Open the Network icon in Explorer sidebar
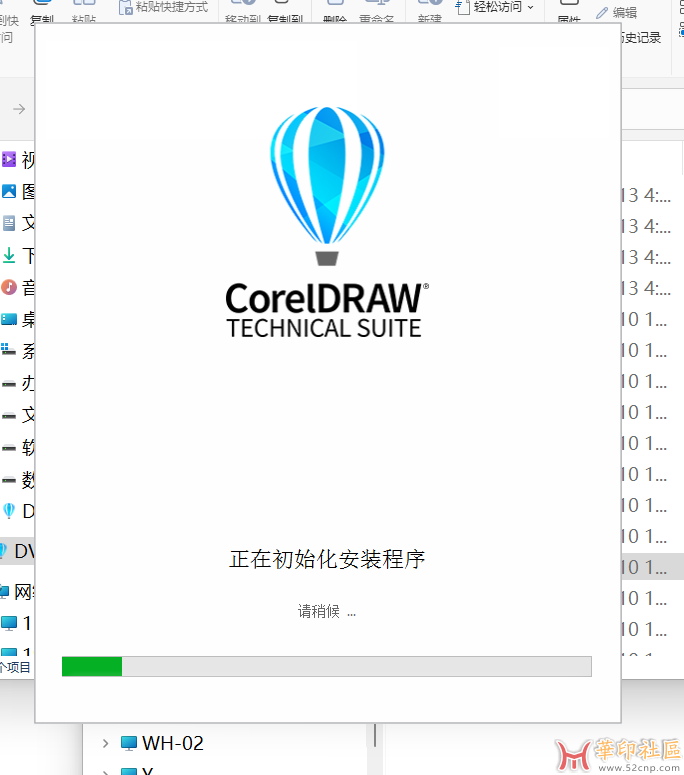684x775 pixels. 4,591
